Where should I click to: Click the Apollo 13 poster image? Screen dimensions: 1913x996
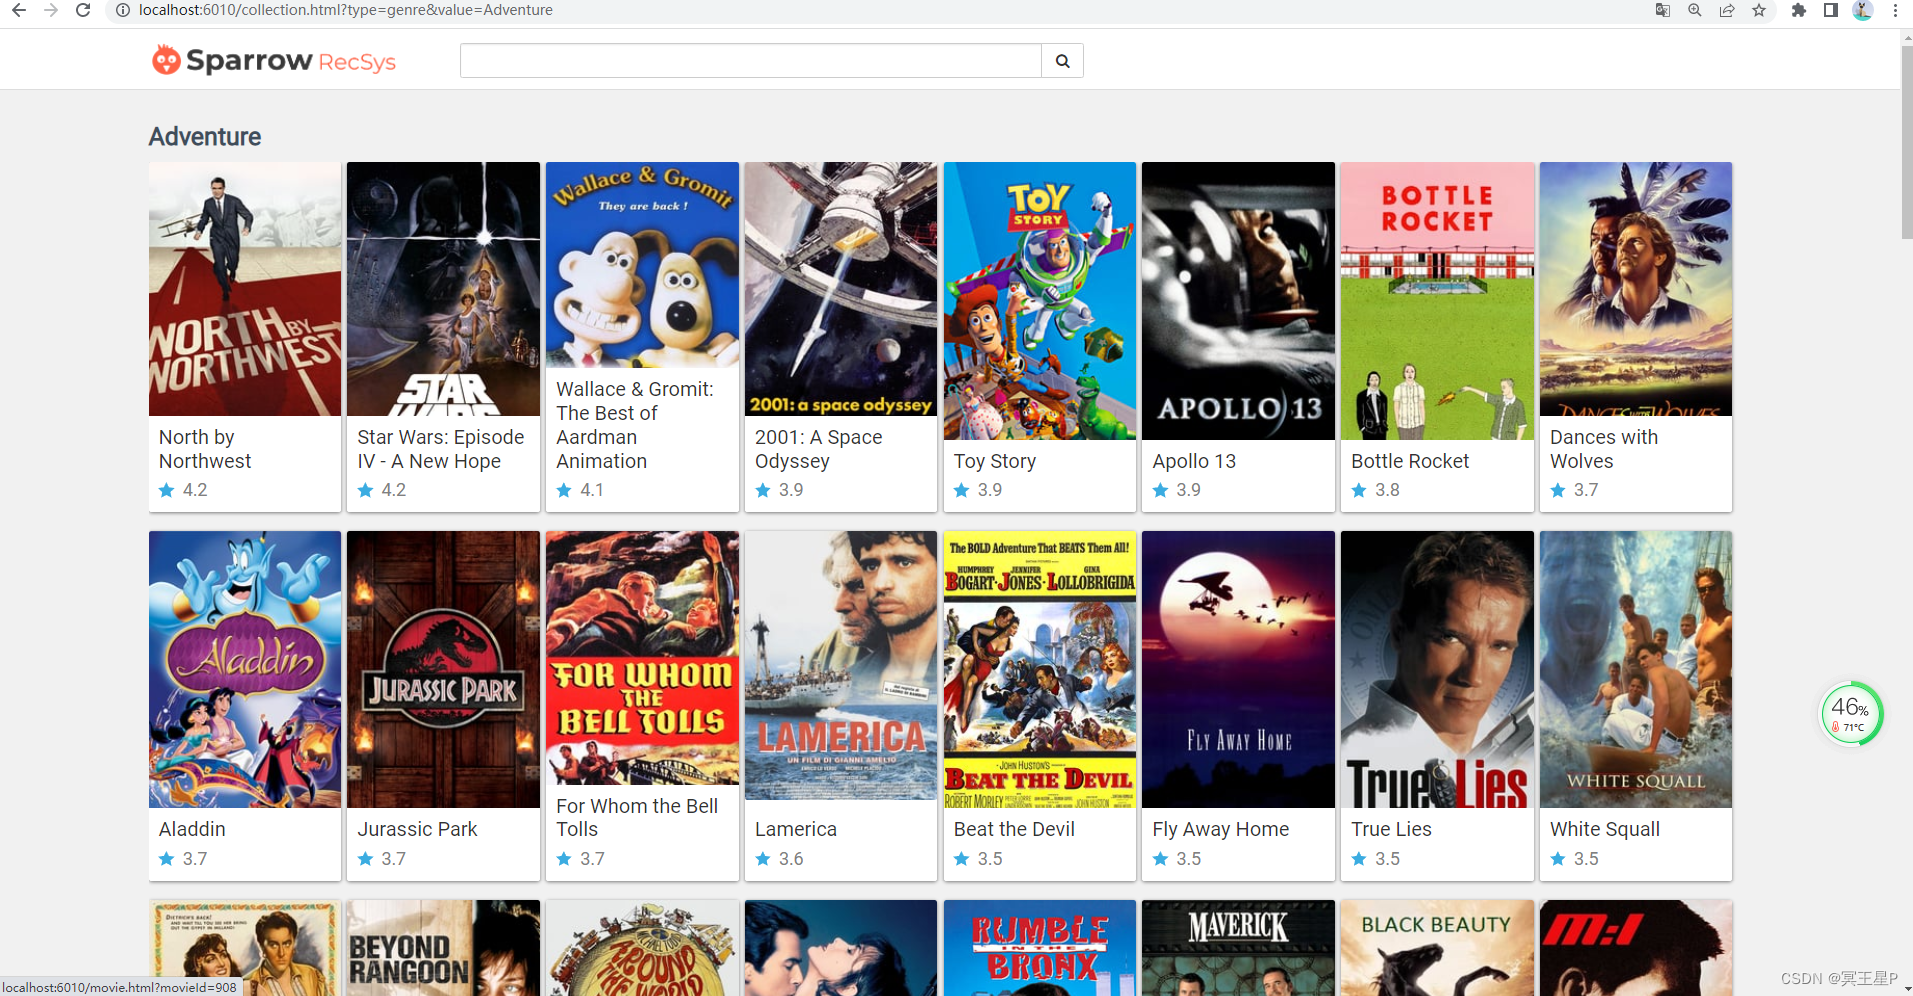[1238, 301]
